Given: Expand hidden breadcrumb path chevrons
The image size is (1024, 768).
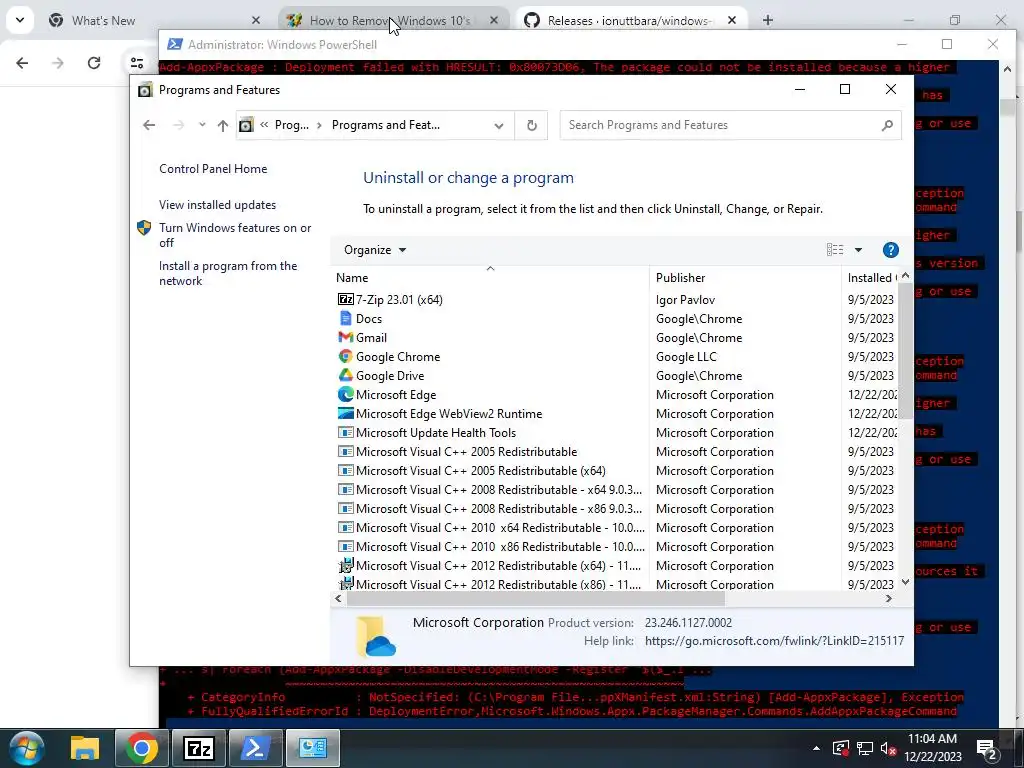Looking at the screenshot, I should [x=264, y=125].
